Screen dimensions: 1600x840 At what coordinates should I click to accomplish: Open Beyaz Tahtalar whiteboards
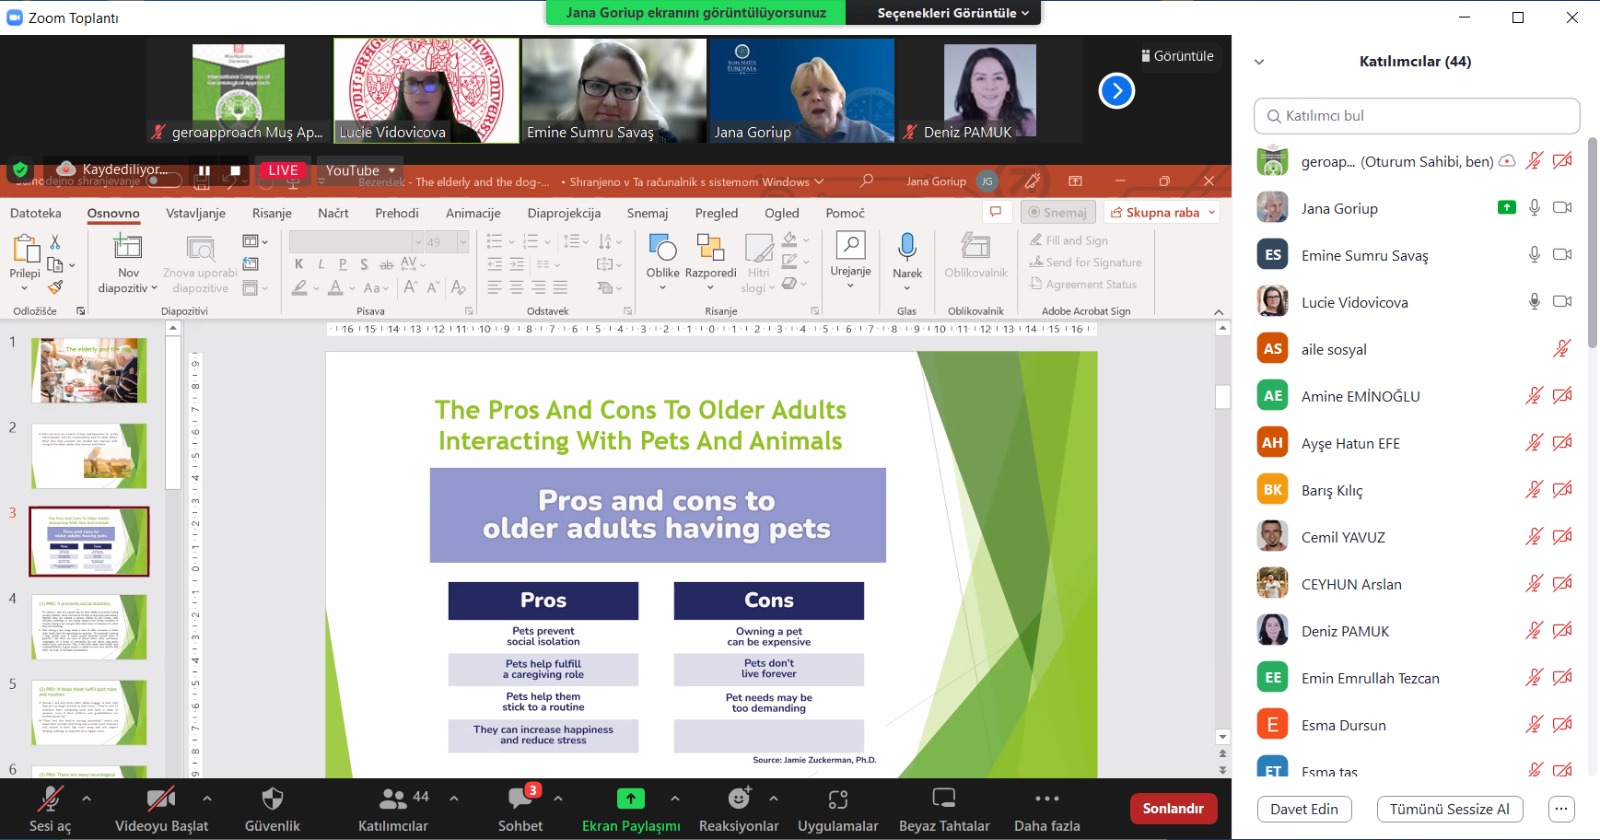[943, 799]
